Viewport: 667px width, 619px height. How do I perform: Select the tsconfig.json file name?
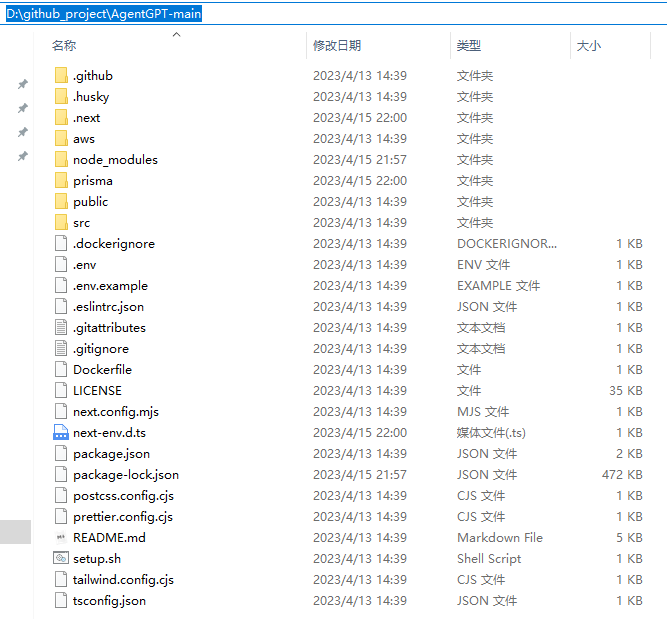coord(109,601)
